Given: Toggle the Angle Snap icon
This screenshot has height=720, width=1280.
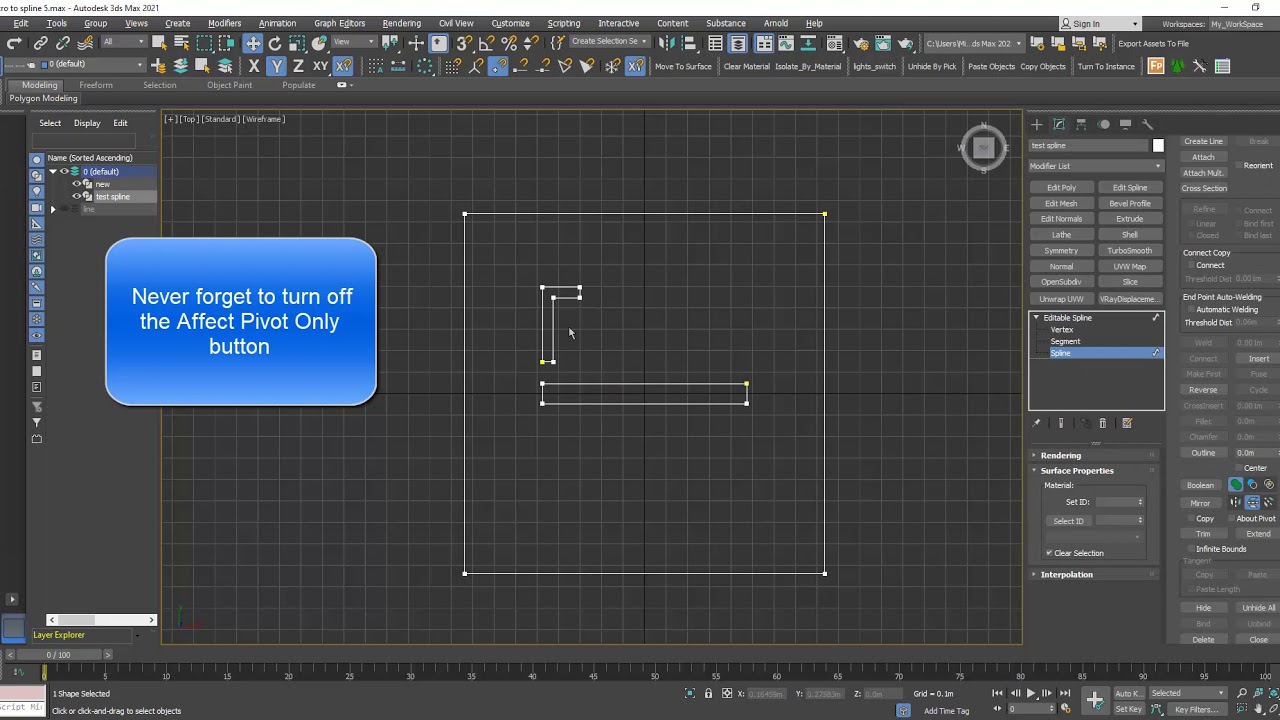Looking at the screenshot, I should click(x=486, y=43).
